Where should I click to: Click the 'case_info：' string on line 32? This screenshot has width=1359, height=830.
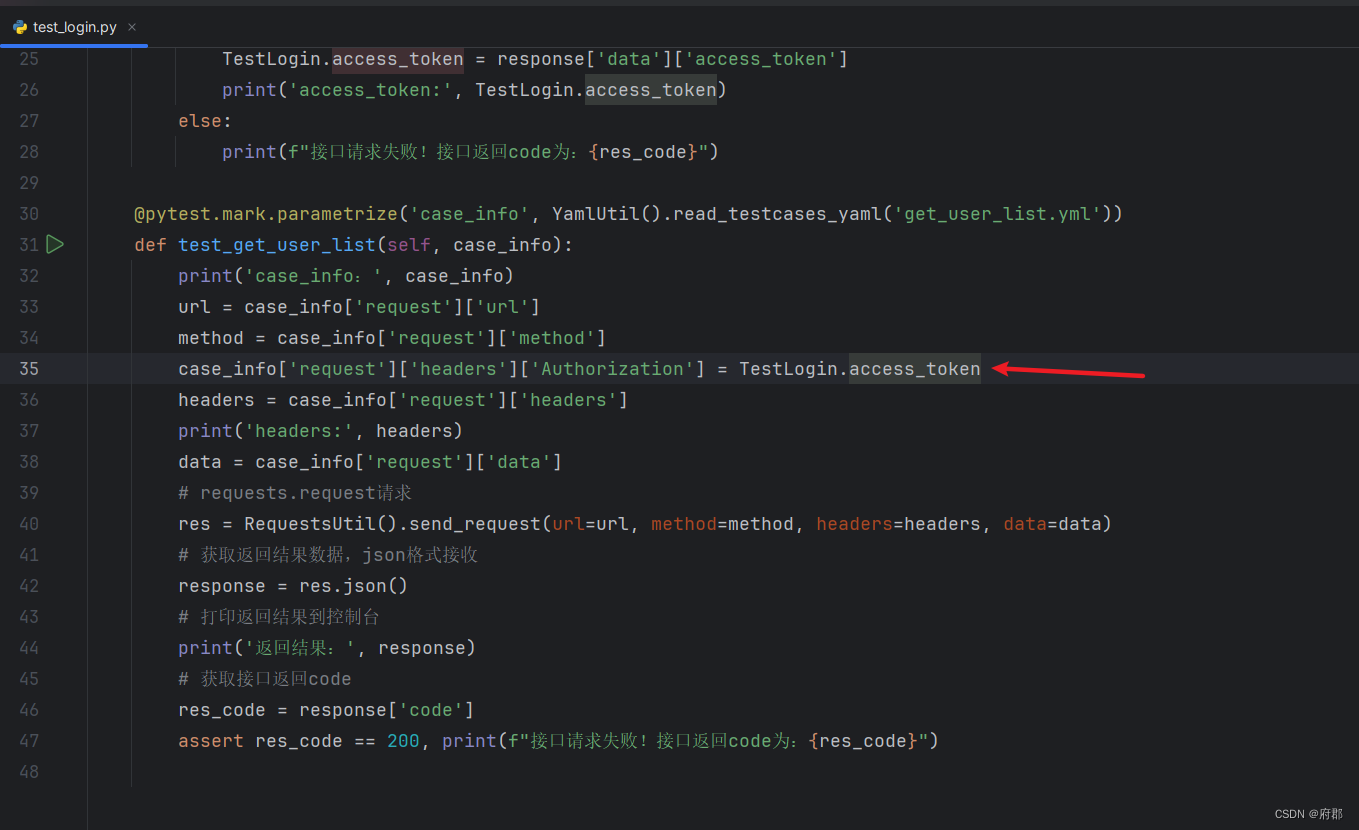tap(315, 276)
